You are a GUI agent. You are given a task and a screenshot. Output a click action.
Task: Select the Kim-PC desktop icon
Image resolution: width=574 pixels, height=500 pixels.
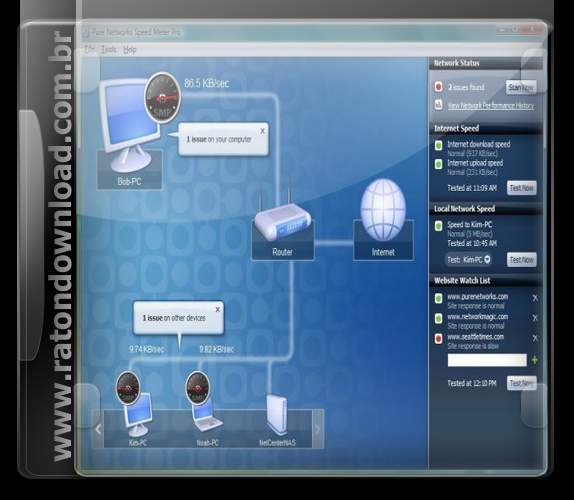point(138,415)
